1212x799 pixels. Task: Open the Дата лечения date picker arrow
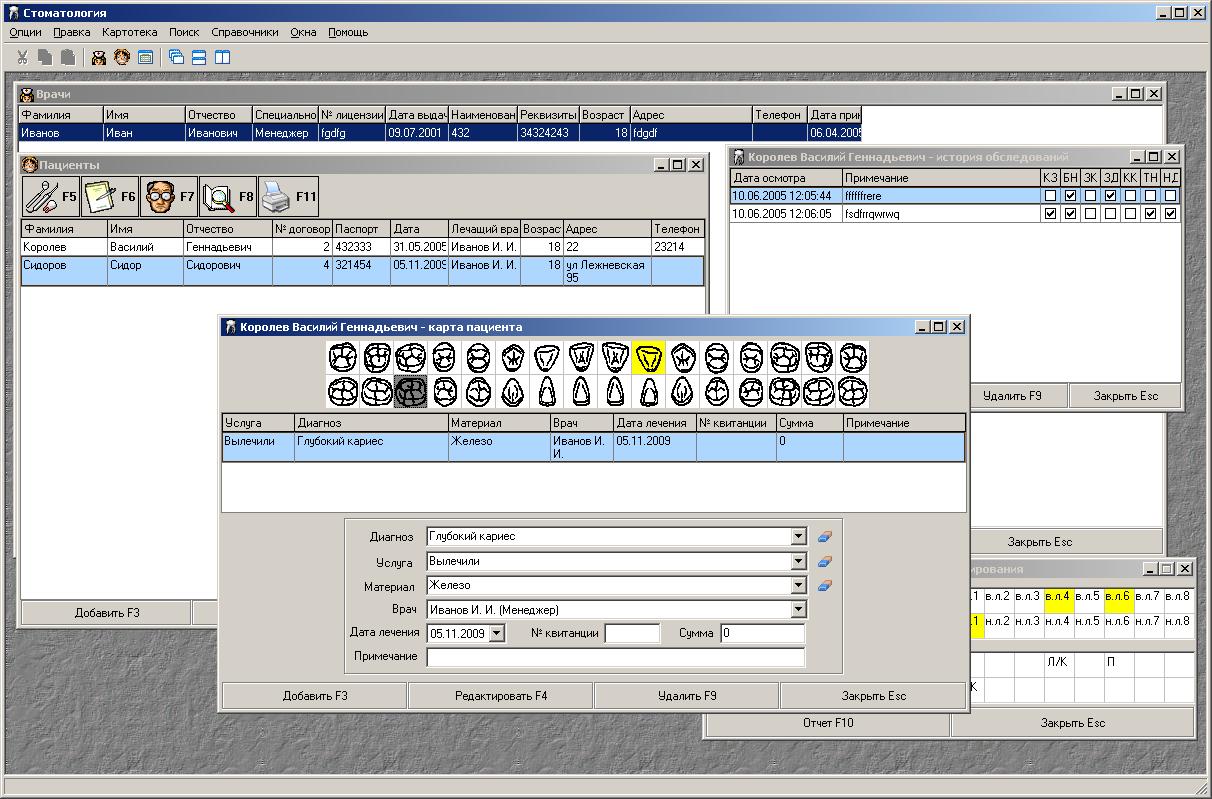click(497, 634)
